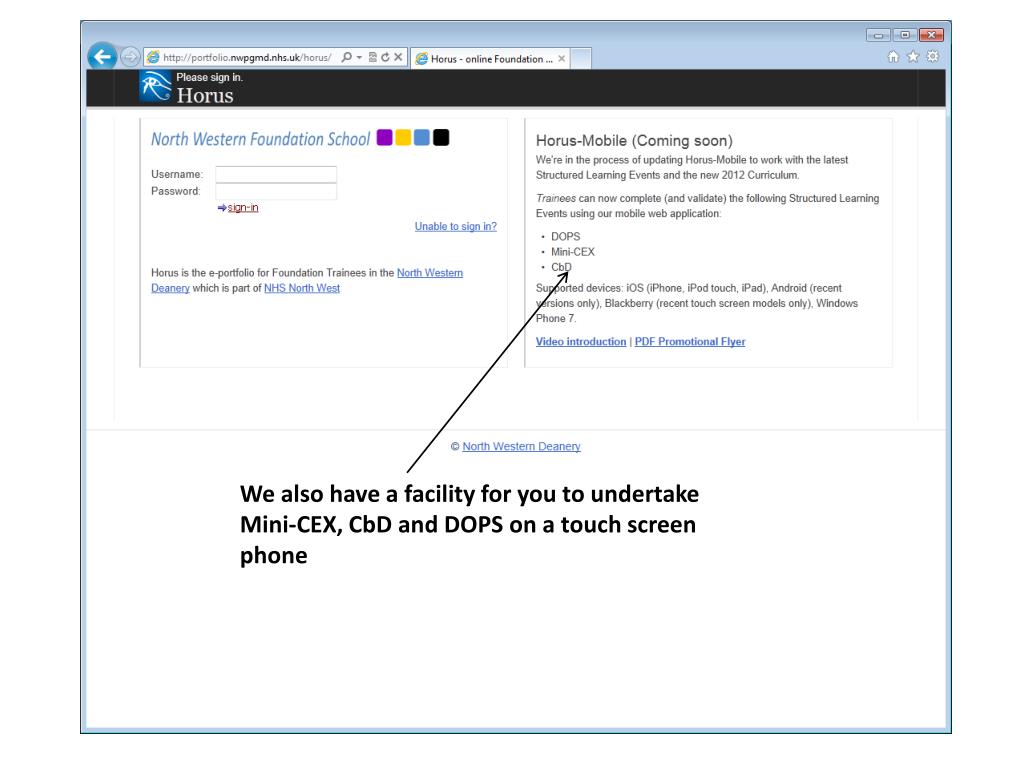This screenshot has width=1024, height=768.
Task: Click the CbD list item
Action: click(561, 267)
